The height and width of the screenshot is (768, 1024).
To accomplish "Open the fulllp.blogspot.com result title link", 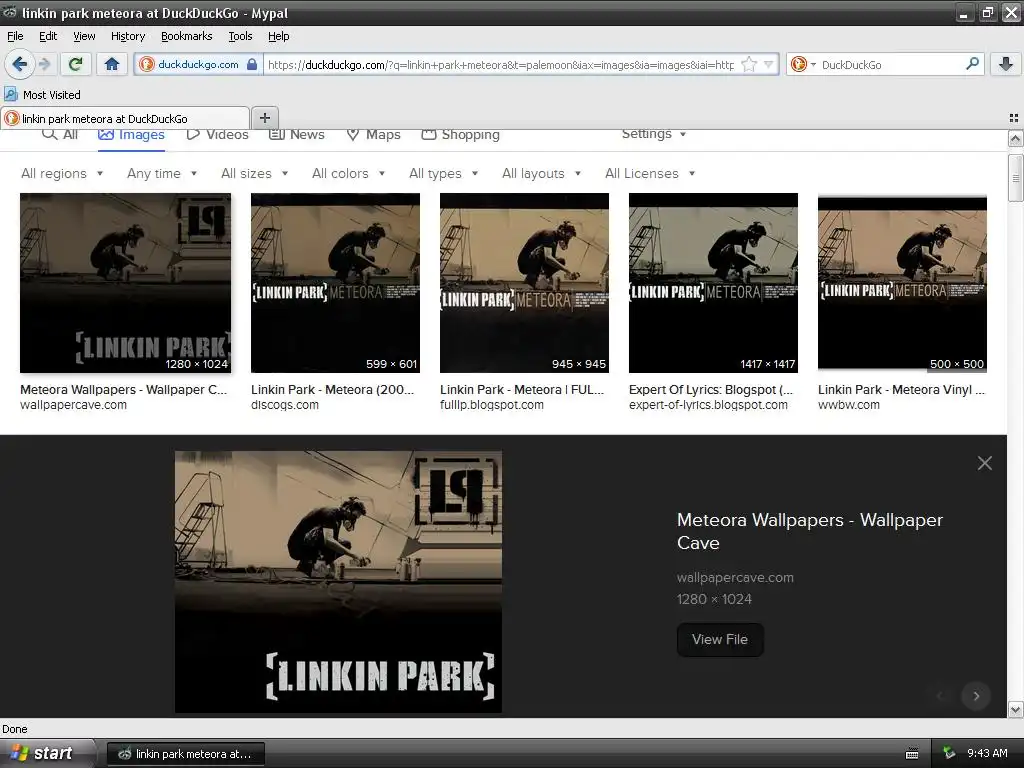I will [x=522, y=389].
